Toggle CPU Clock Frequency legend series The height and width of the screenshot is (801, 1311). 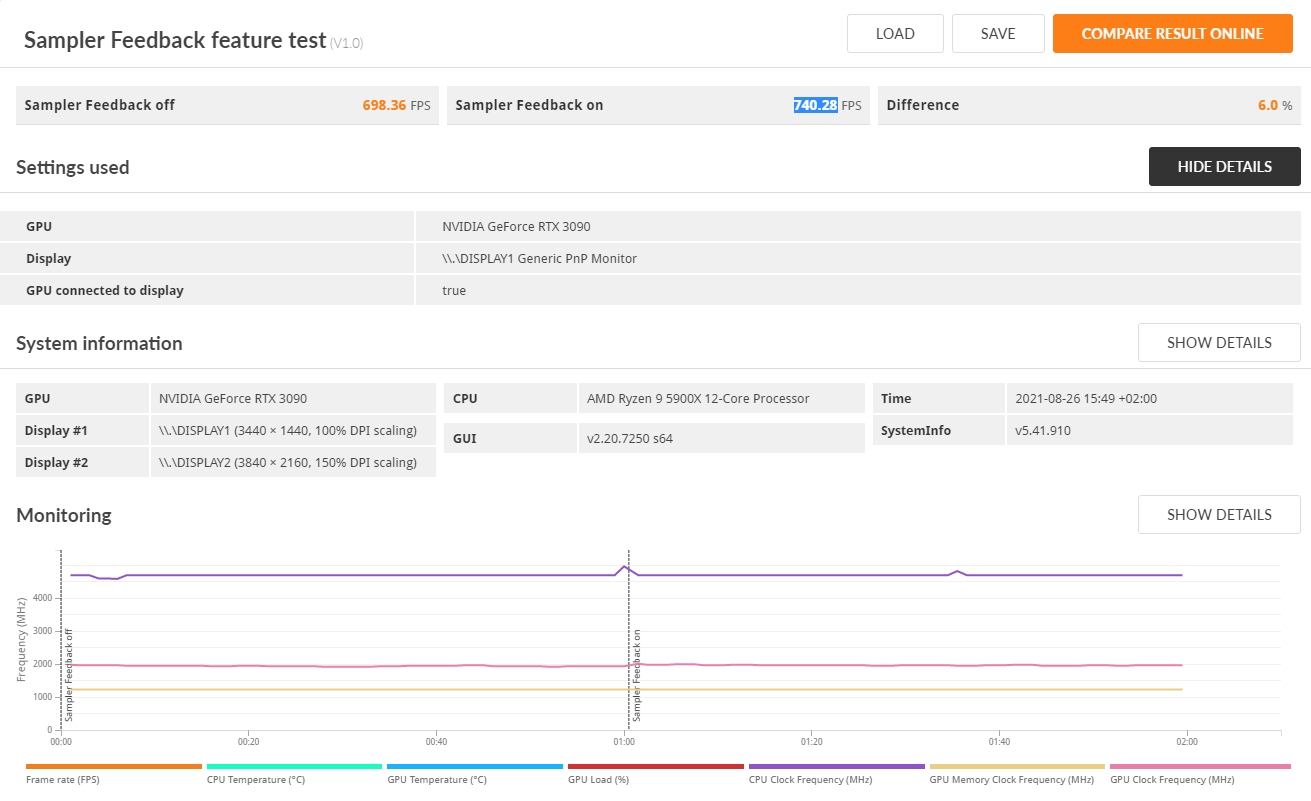(836, 775)
